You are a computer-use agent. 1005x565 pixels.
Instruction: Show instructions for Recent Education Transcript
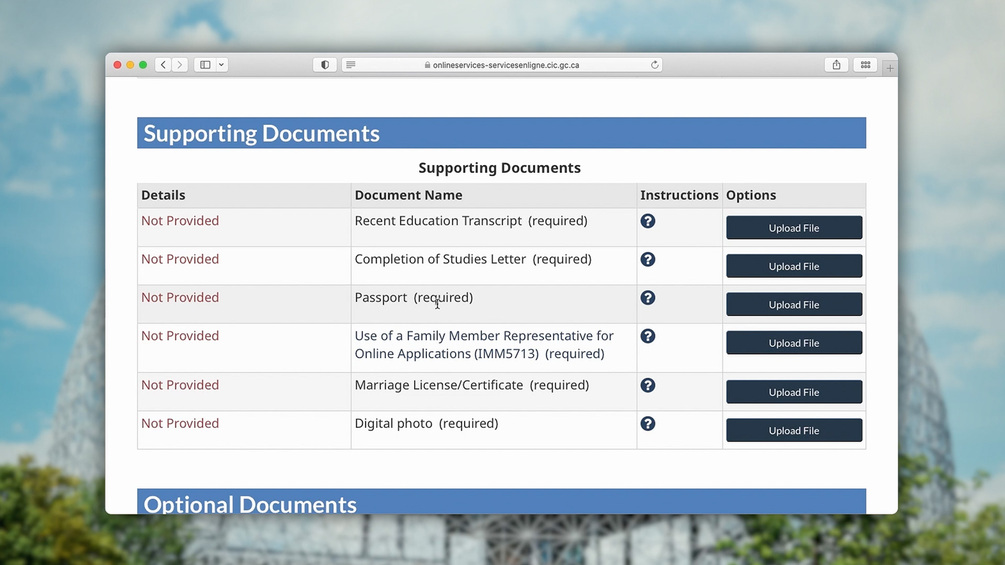[647, 221]
